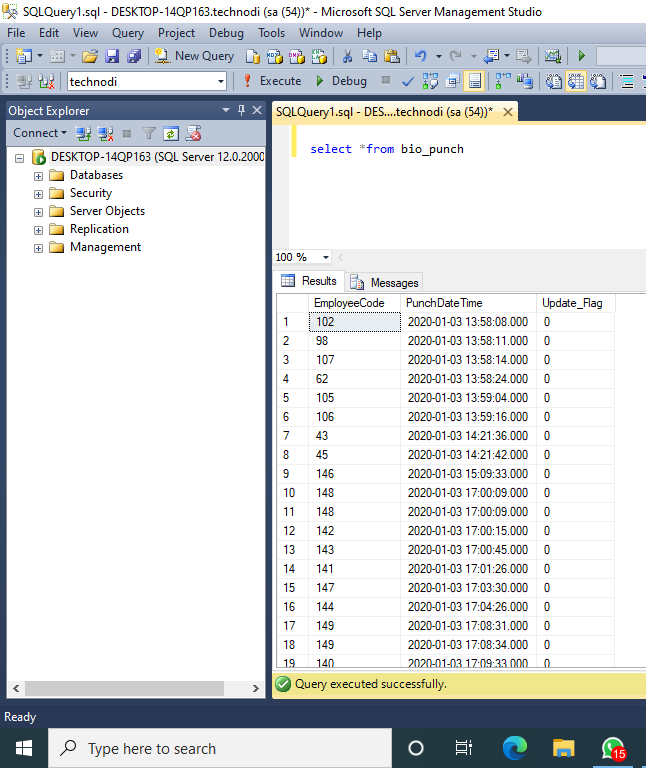Toggle Results to File mode
The image size is (646, 768).
(x=598, y=81)
